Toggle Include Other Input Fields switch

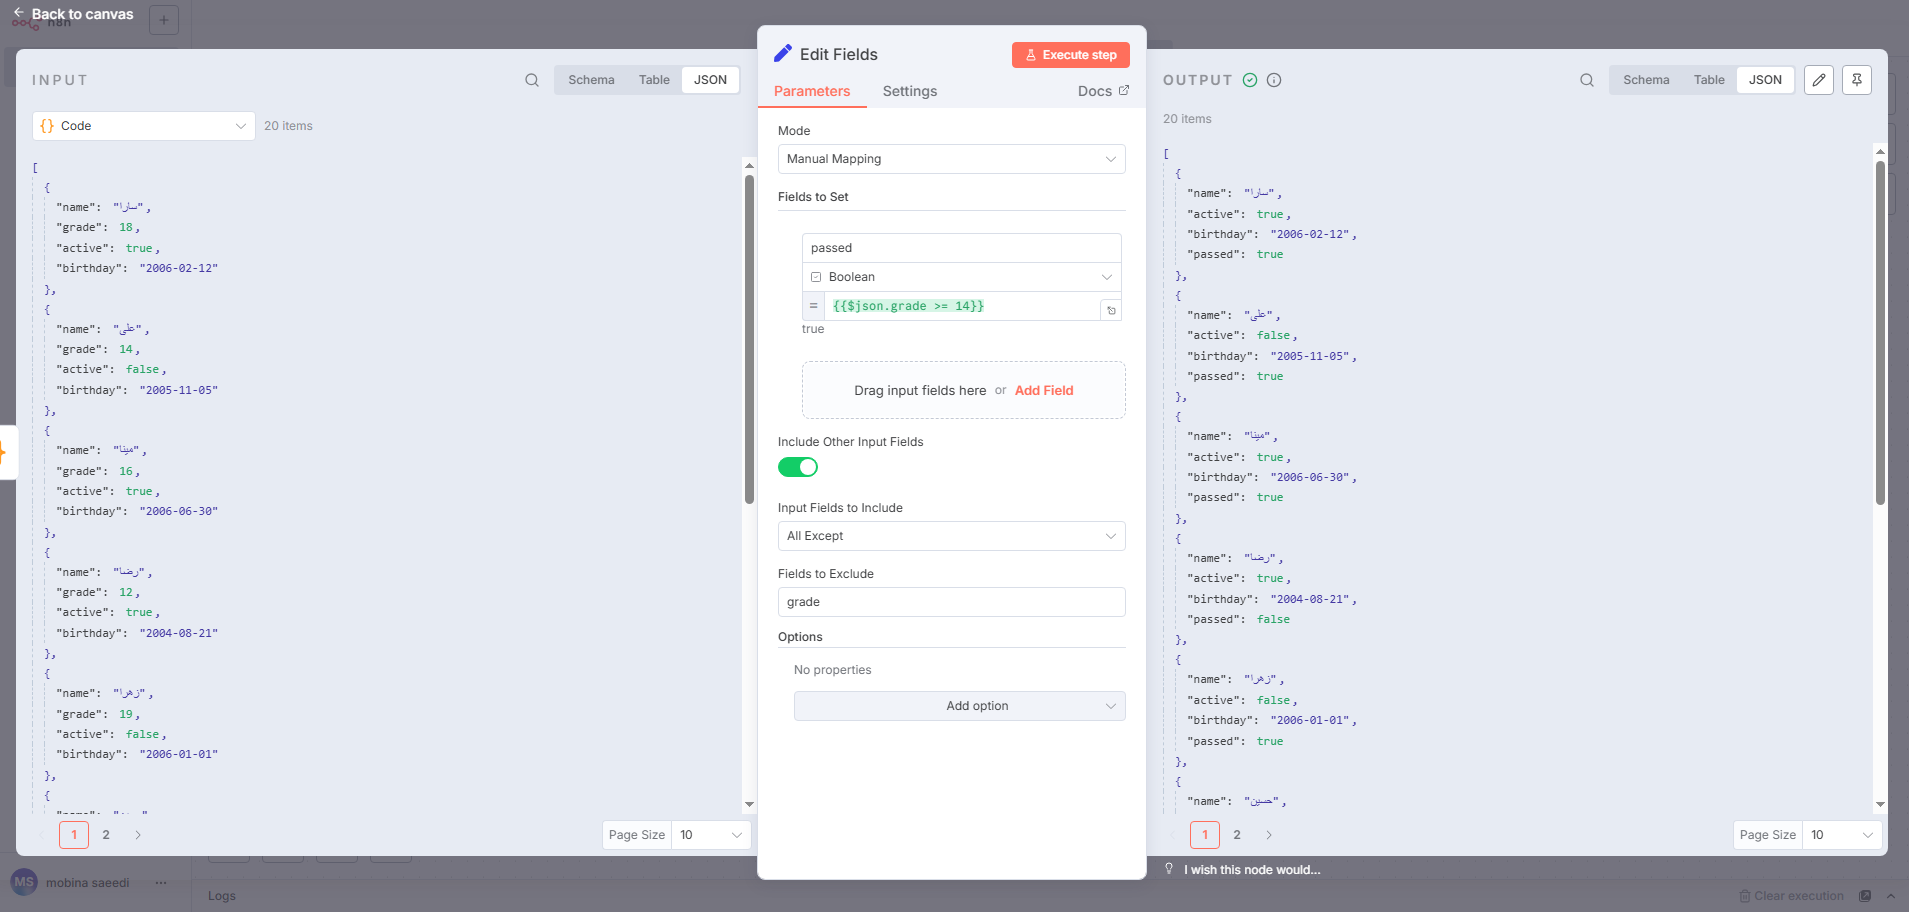point(798,467)
